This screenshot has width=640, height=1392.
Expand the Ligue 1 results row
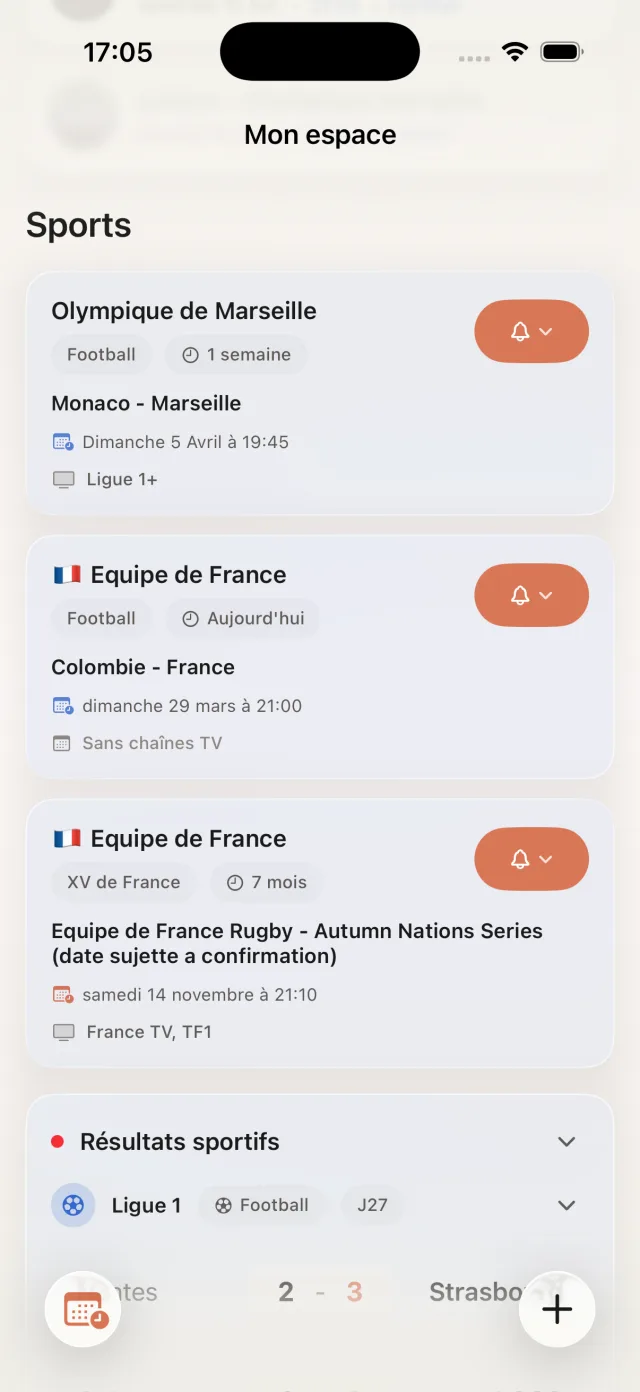566,1205
